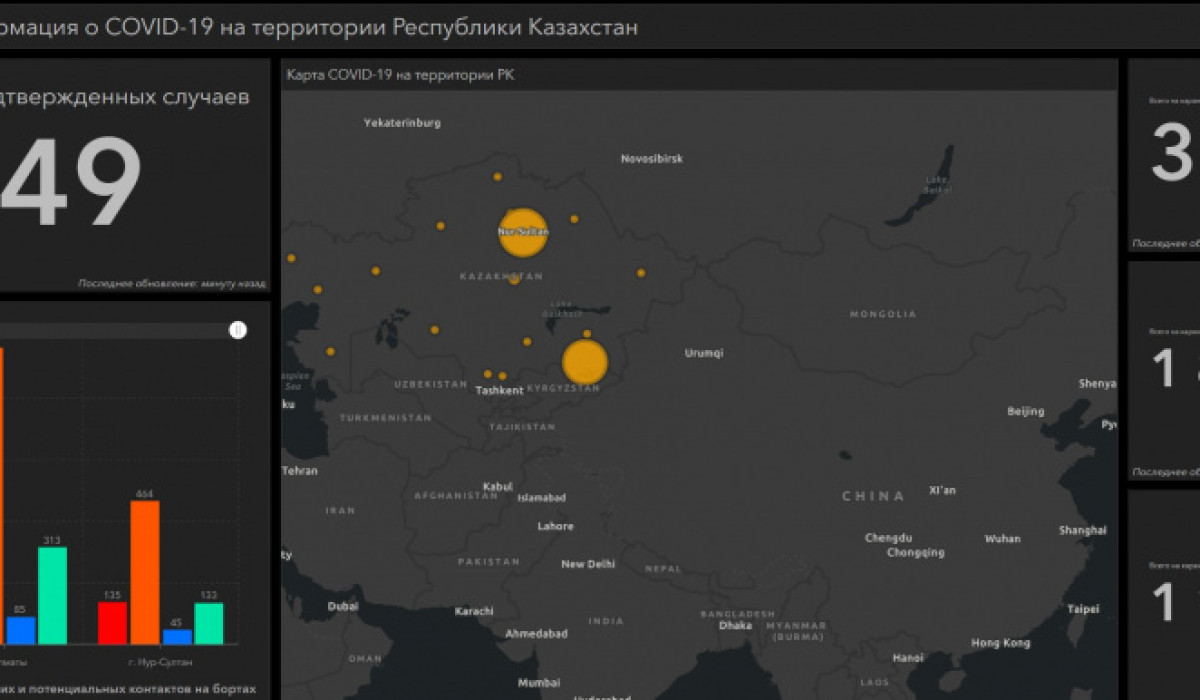The width and height of the screenshot is (1200, 700).
Task: Click the Islamabad city label
Action: (542, 498)
